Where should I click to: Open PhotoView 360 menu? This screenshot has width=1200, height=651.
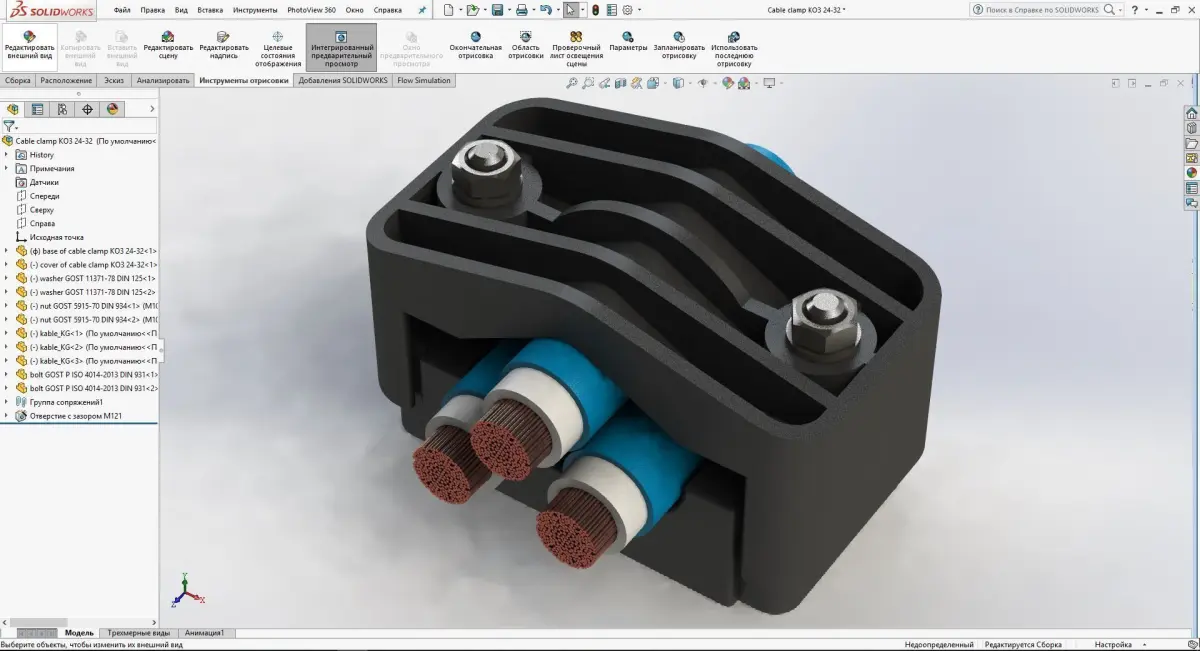coord(312,10)
